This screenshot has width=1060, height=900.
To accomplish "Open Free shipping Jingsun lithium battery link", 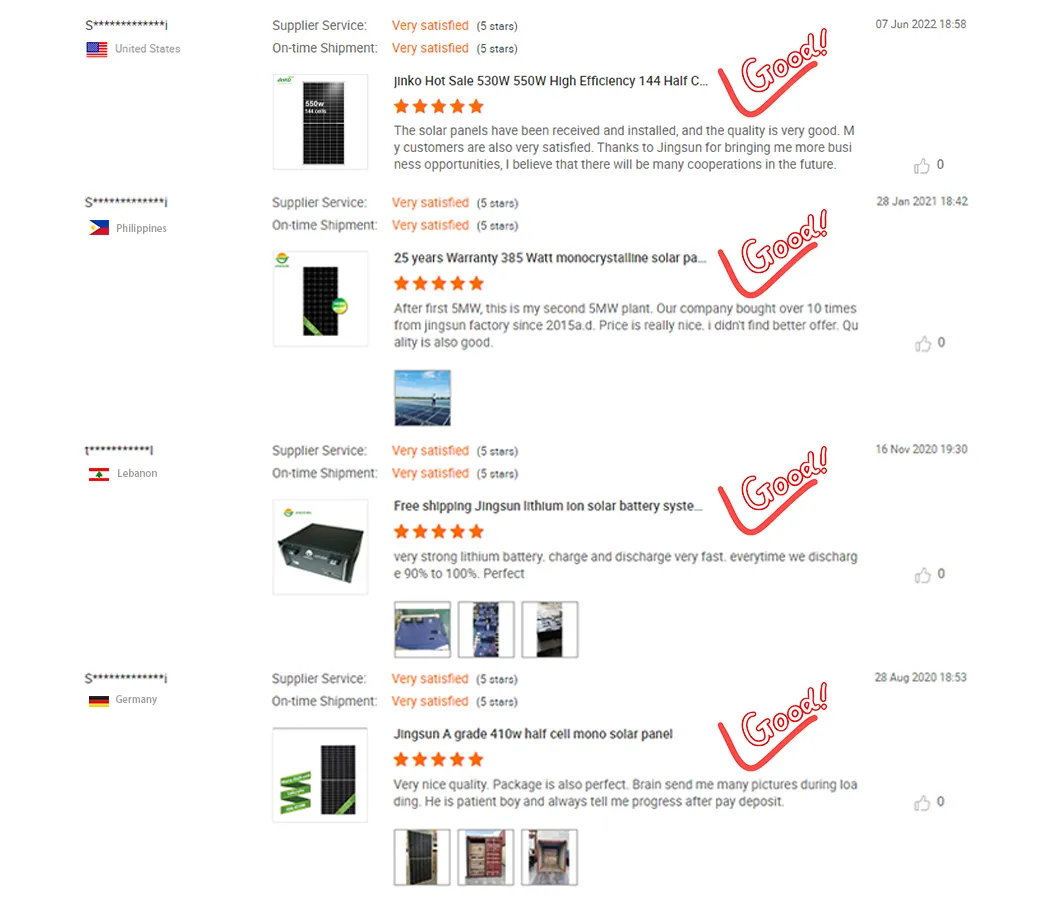I will [x=548, y=506].
